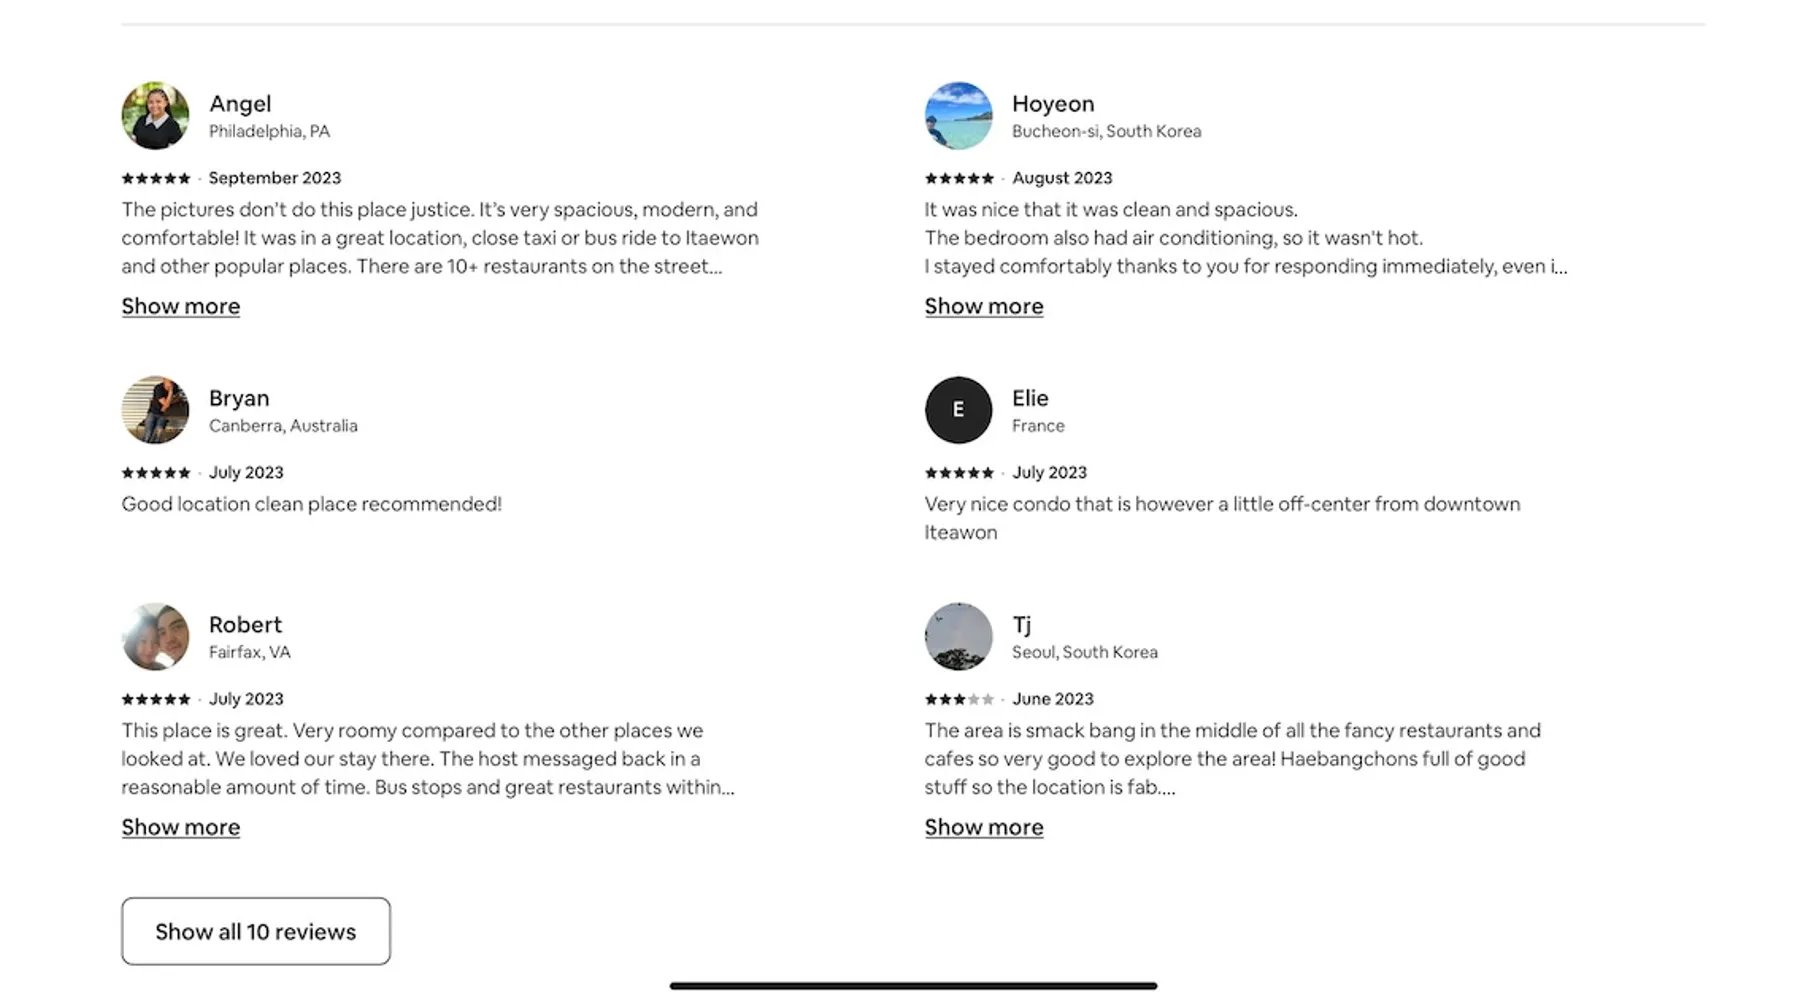Click Tj's three-star rating

959,699
